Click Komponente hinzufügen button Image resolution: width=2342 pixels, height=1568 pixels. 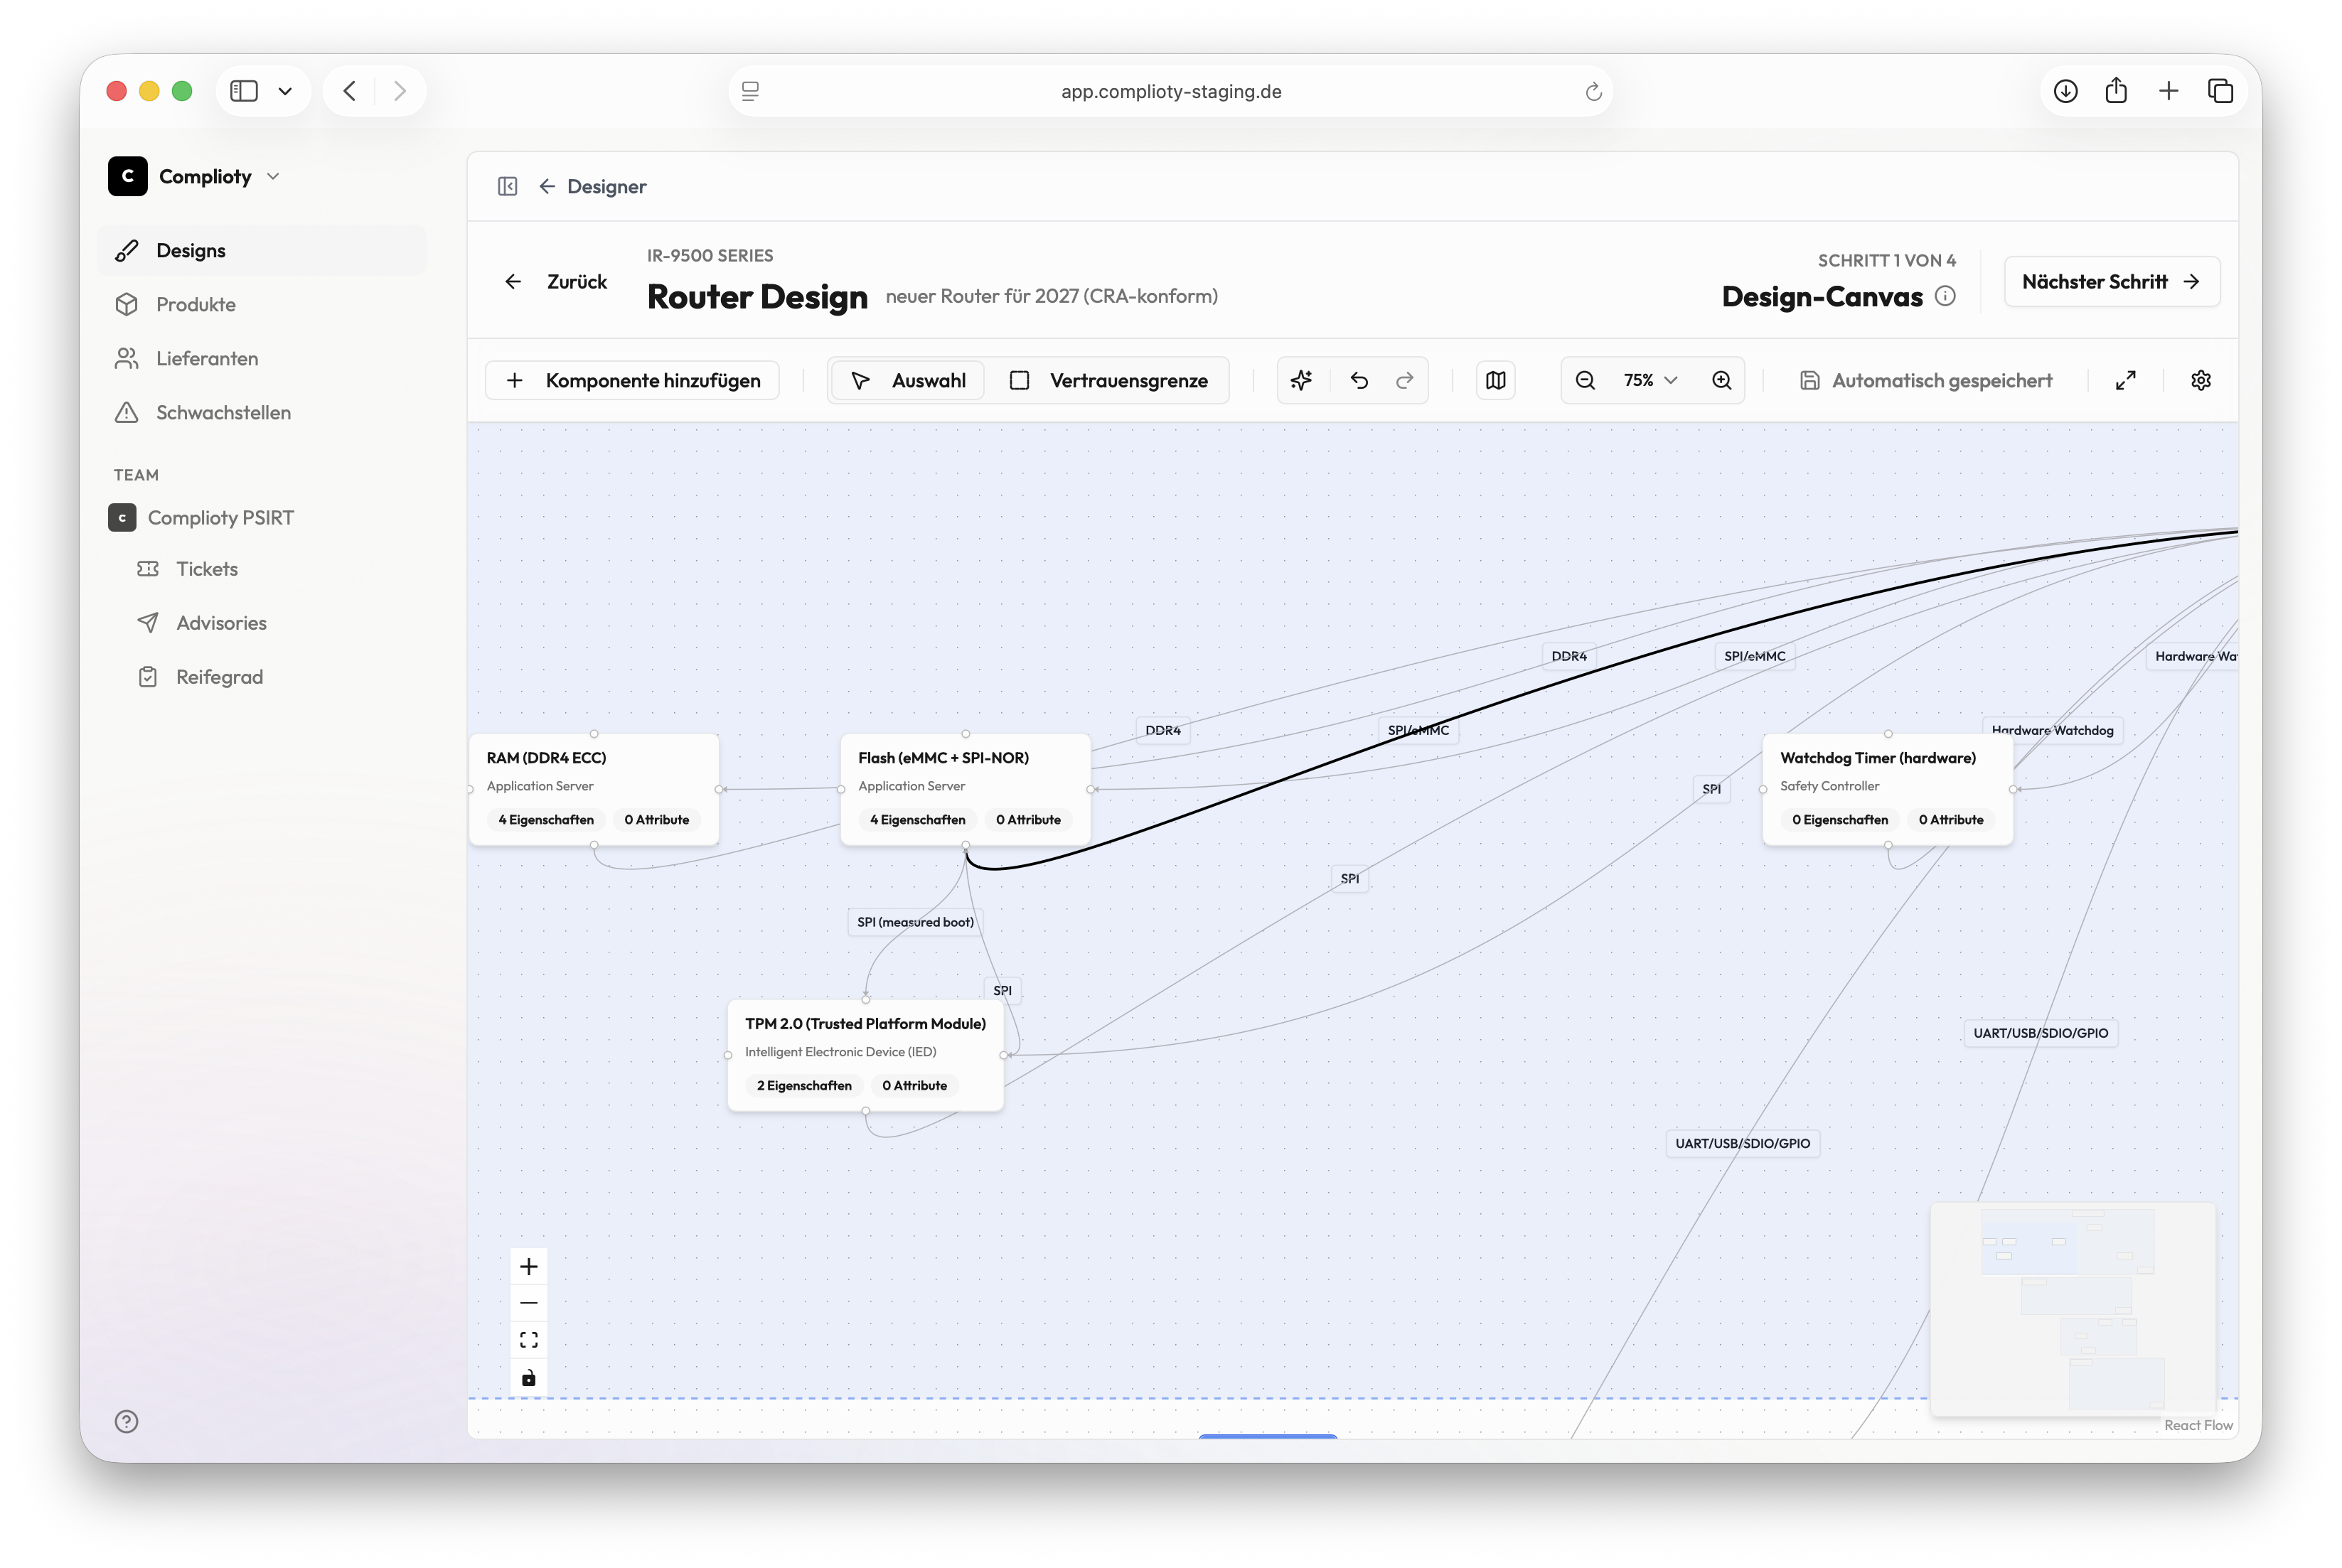pos(633,380)
